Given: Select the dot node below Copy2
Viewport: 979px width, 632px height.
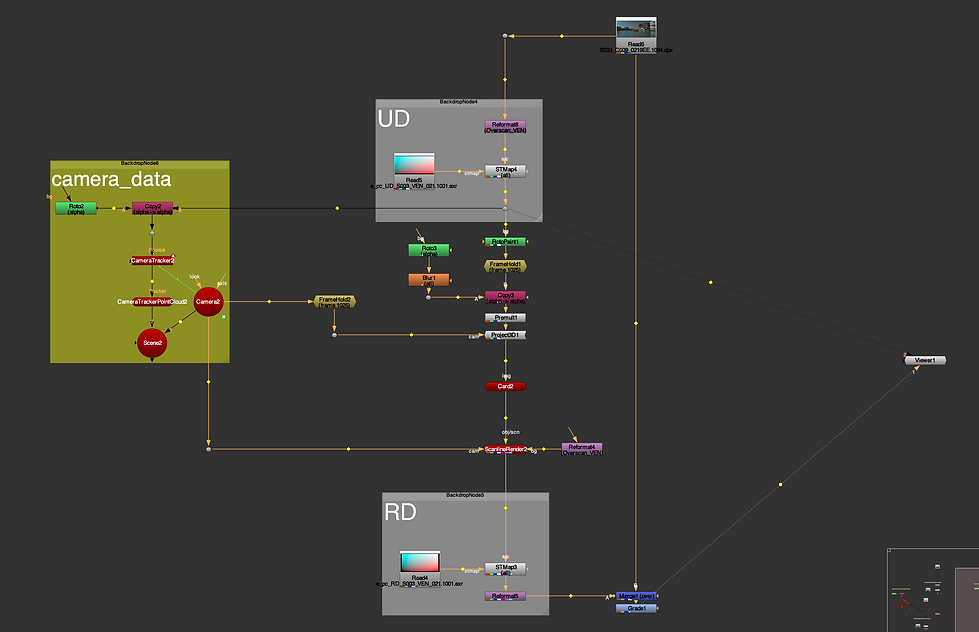Looking at the screenshot, I should (152, 234).
